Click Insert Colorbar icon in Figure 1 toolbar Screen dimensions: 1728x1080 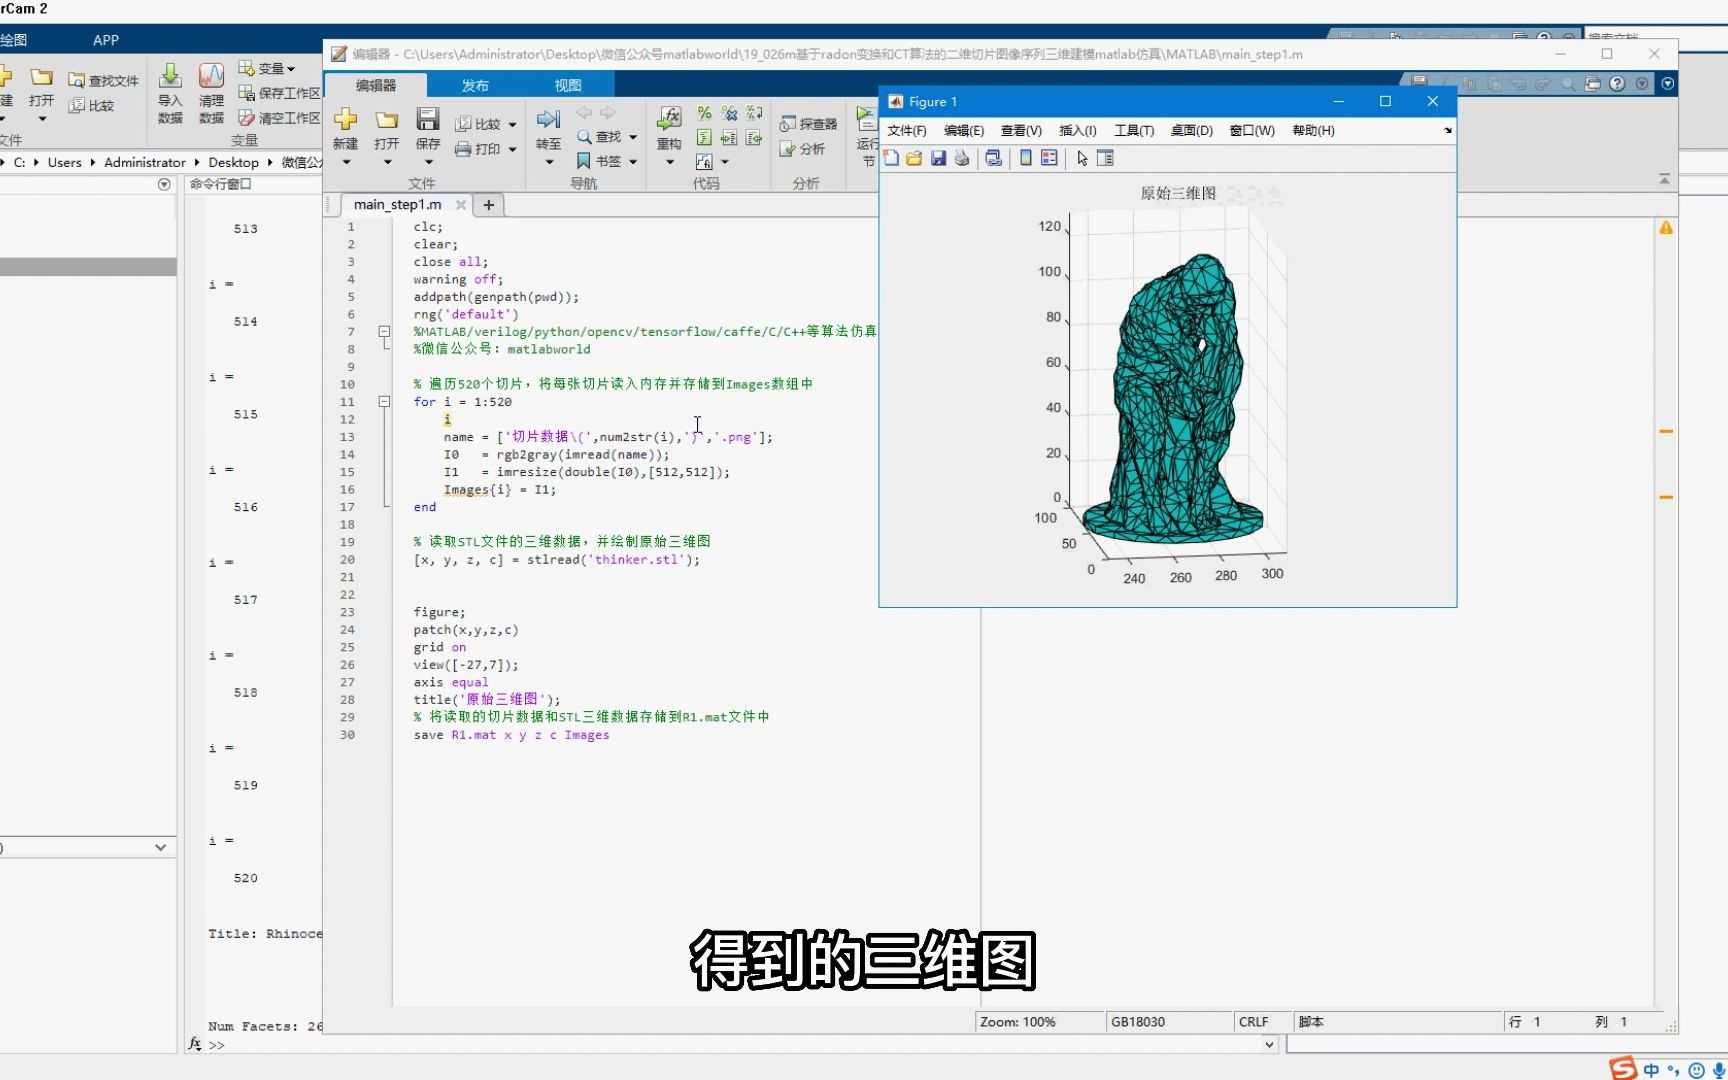[1026, 158]
